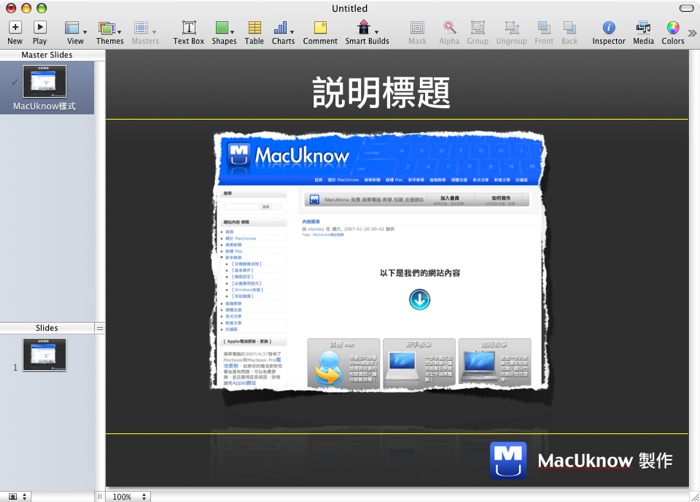Viewport: 700px width, 502px height.
Task: Add a Comment to slide
Action: (320, 33)
